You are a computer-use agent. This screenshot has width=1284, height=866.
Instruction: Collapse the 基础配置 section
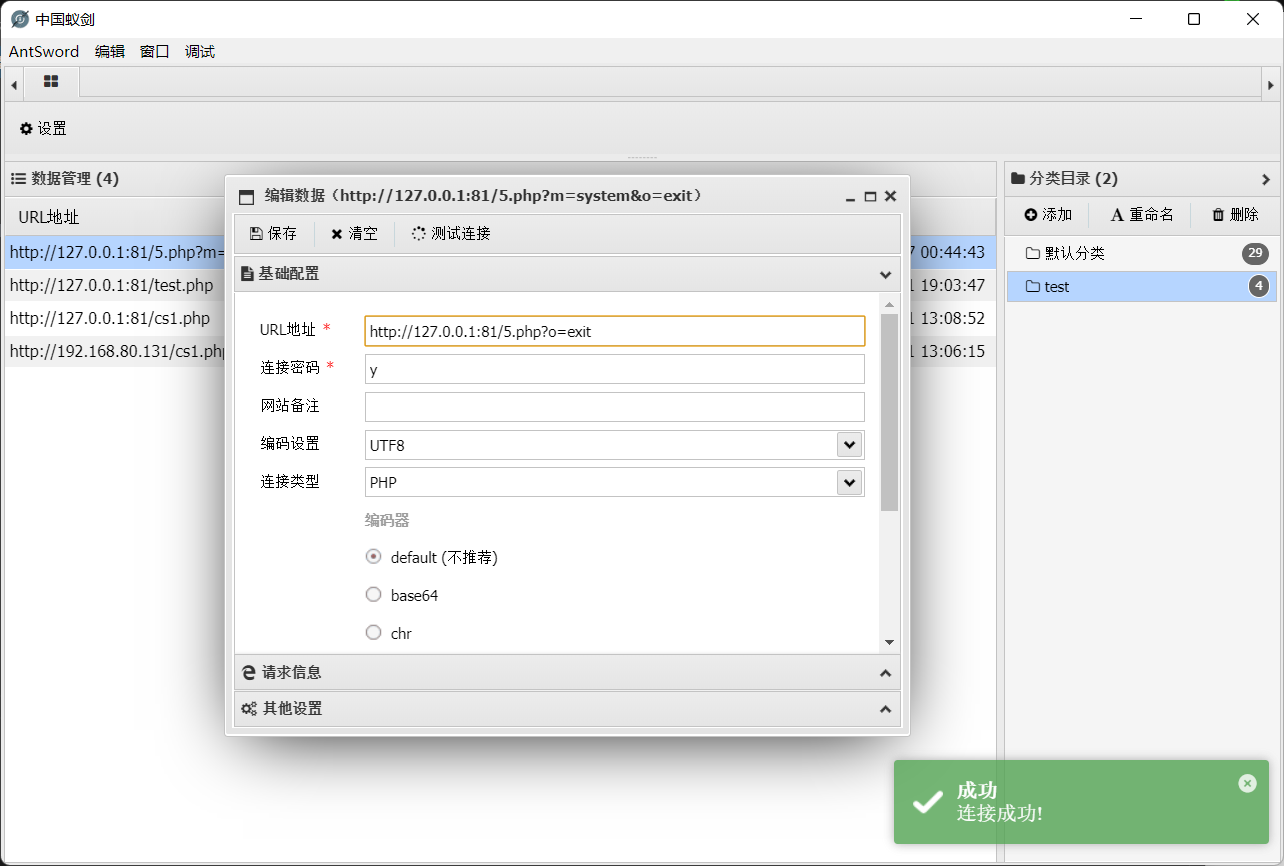(x=885, y=274)
